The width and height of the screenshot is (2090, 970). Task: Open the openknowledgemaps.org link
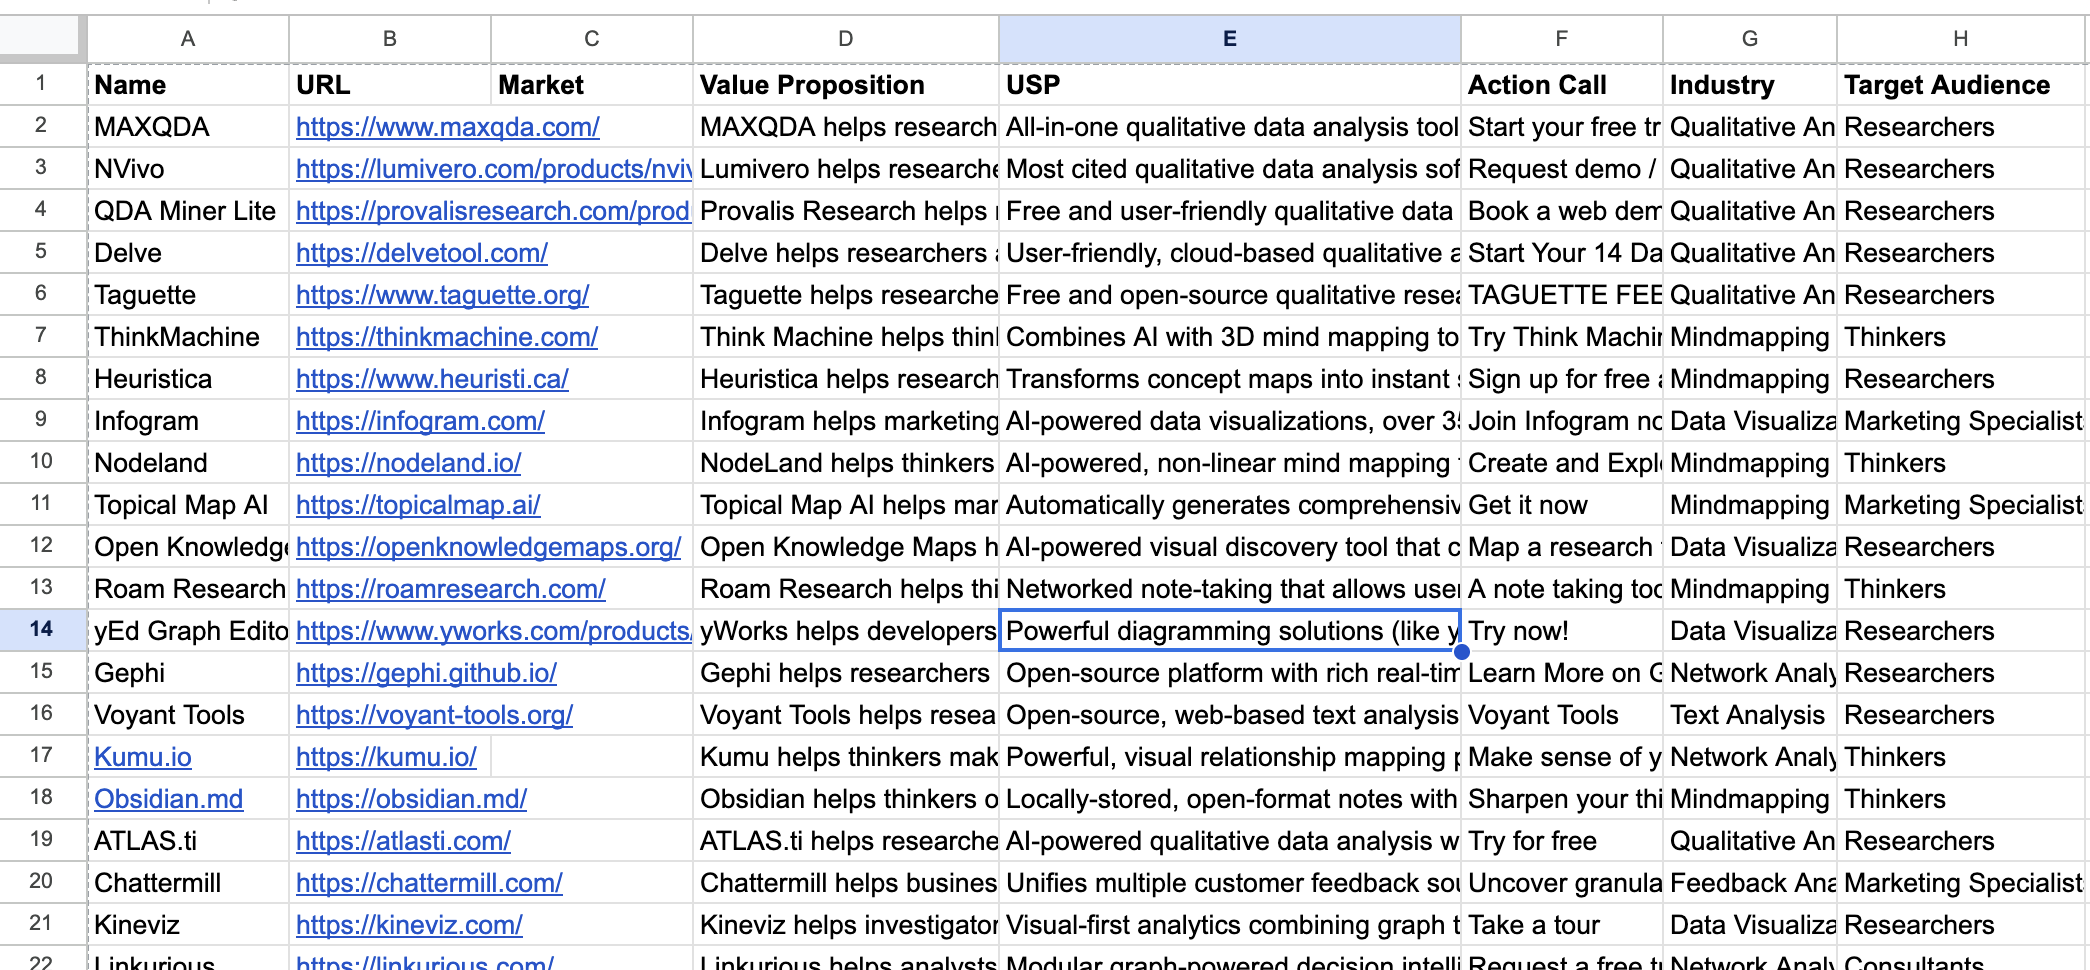click(489, 547)
